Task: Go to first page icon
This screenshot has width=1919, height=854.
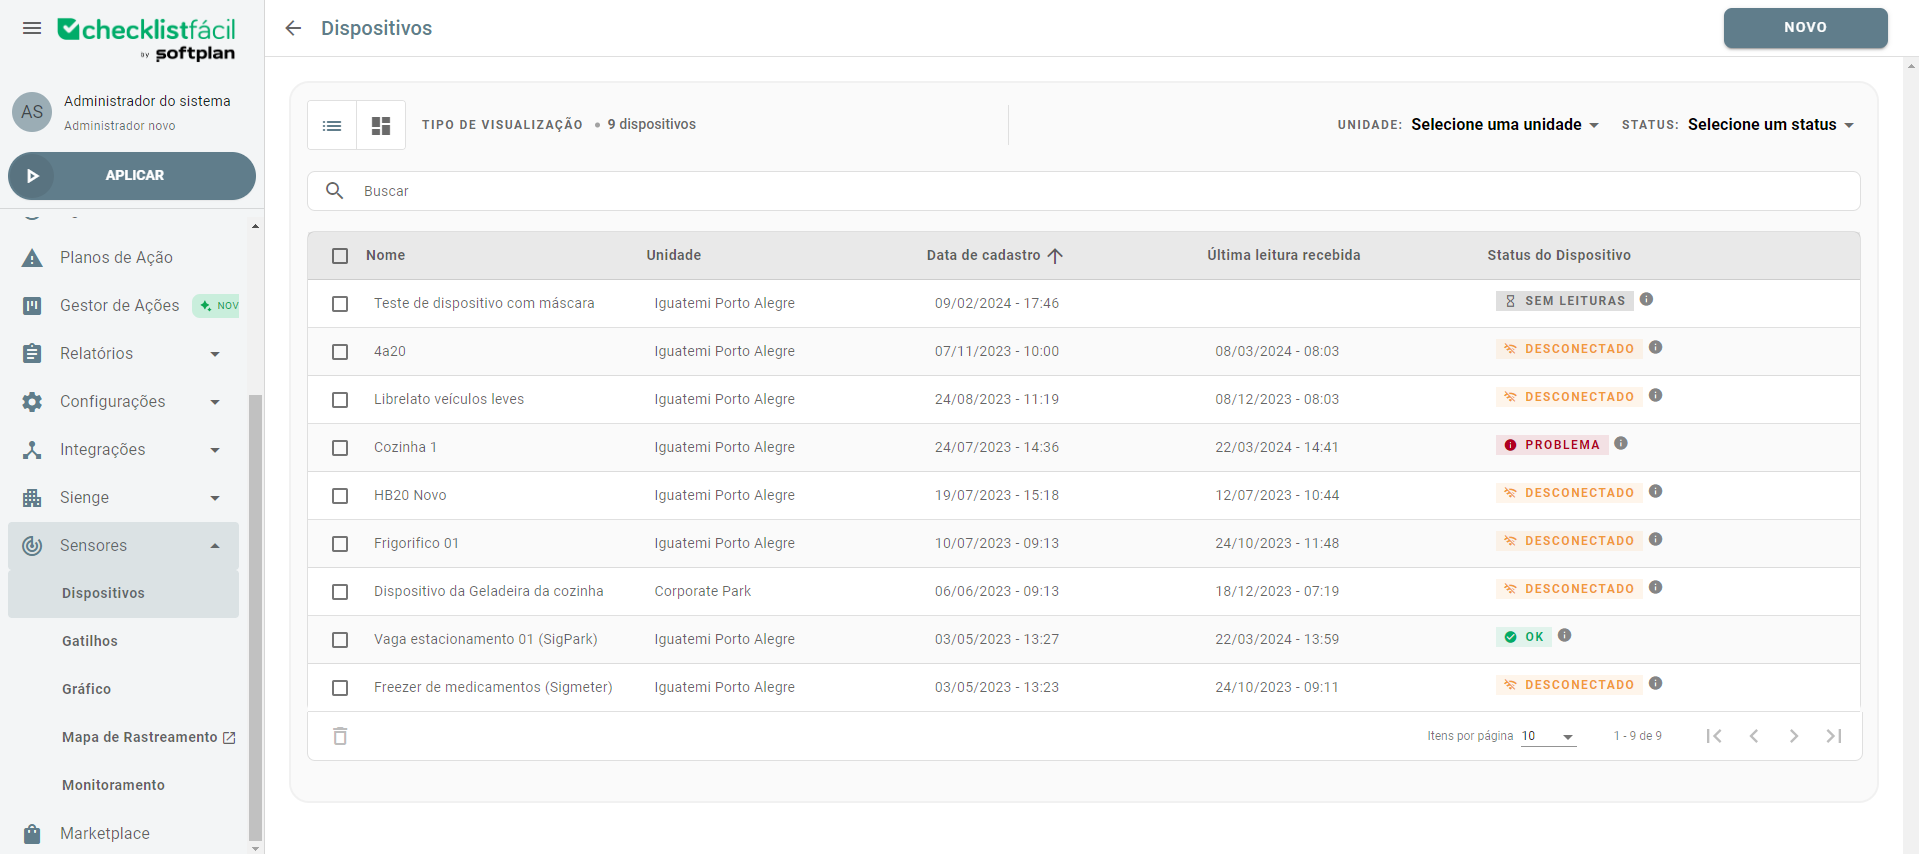Action: pyautogui.click(x=1714, y=736)
